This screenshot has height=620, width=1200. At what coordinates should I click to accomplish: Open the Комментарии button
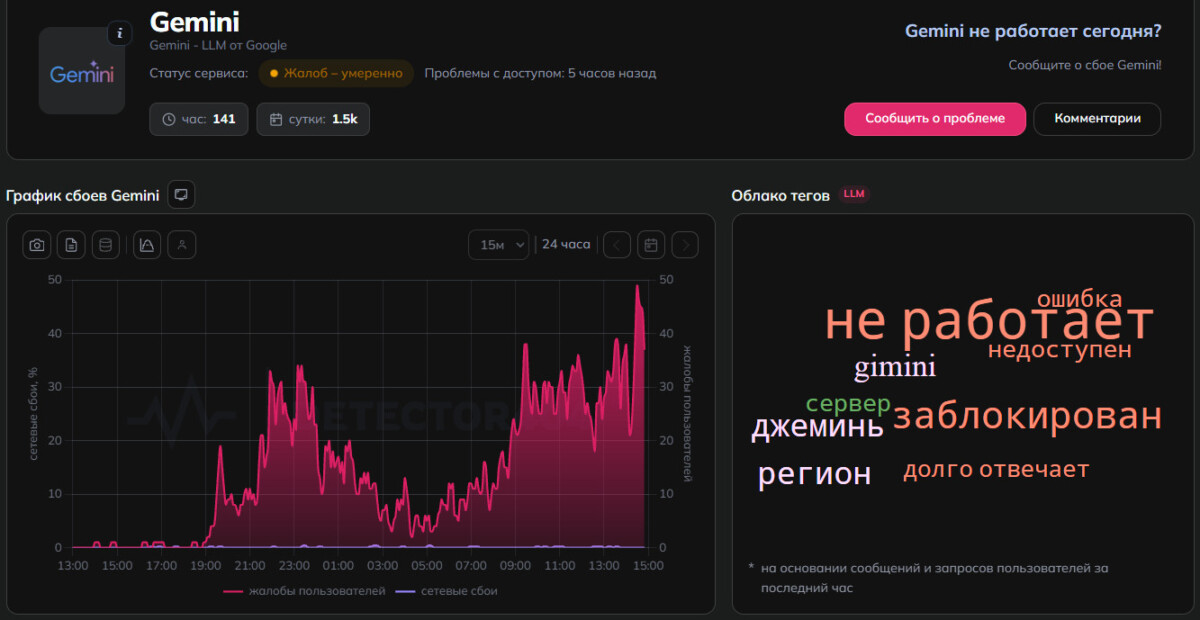click(x=1097, y=118)
